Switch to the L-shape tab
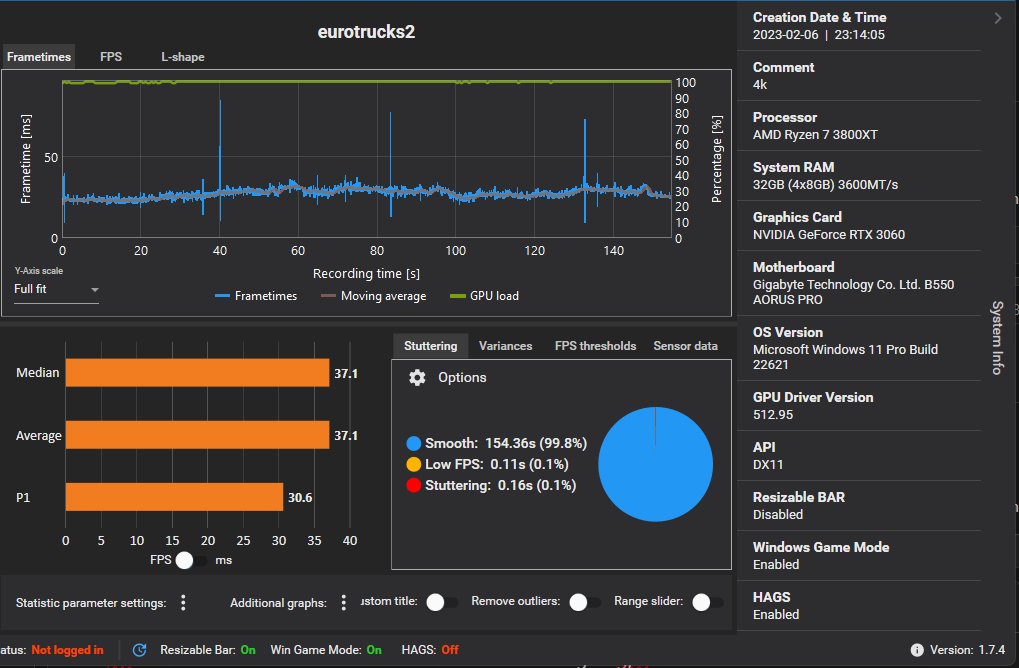 tap(183, 57)
